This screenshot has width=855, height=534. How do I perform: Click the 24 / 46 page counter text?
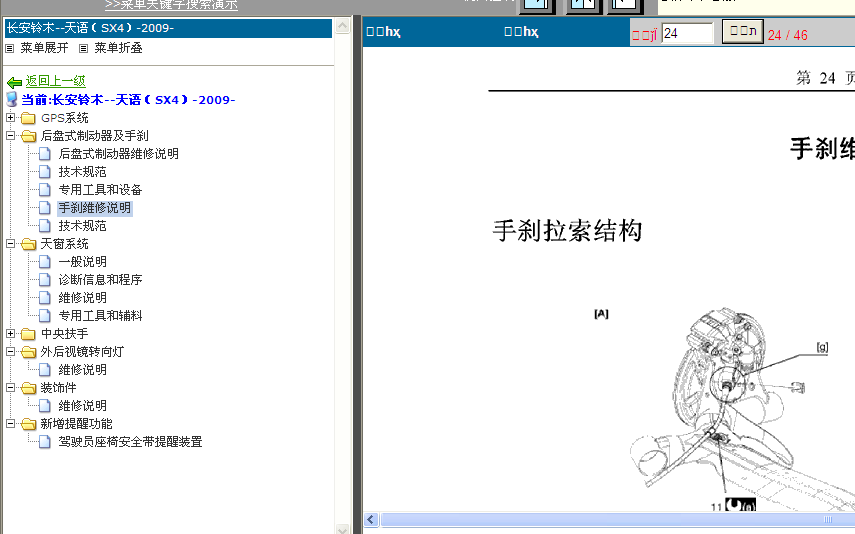[787, 35]
